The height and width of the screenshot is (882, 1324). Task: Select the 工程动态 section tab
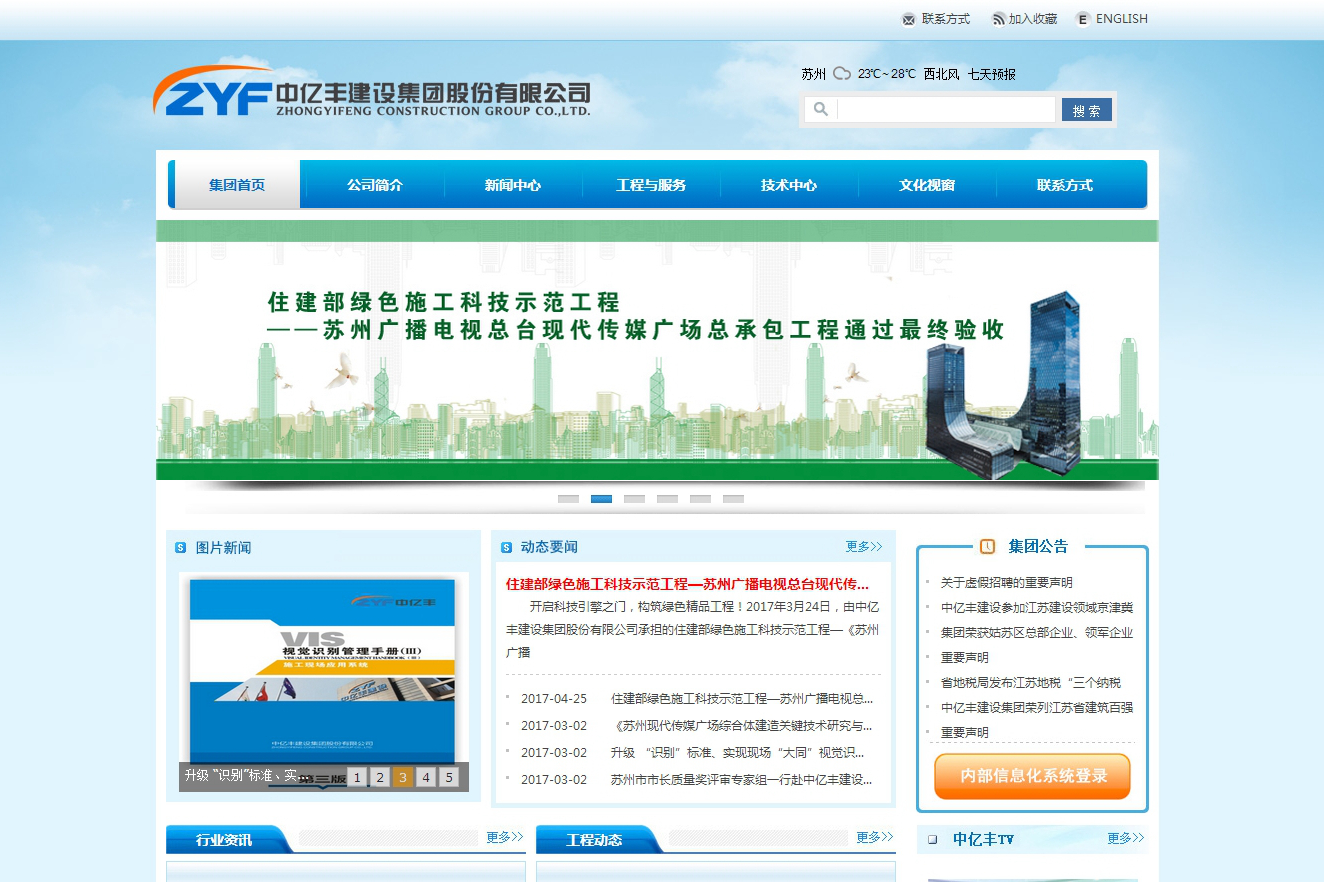[594, 840]
